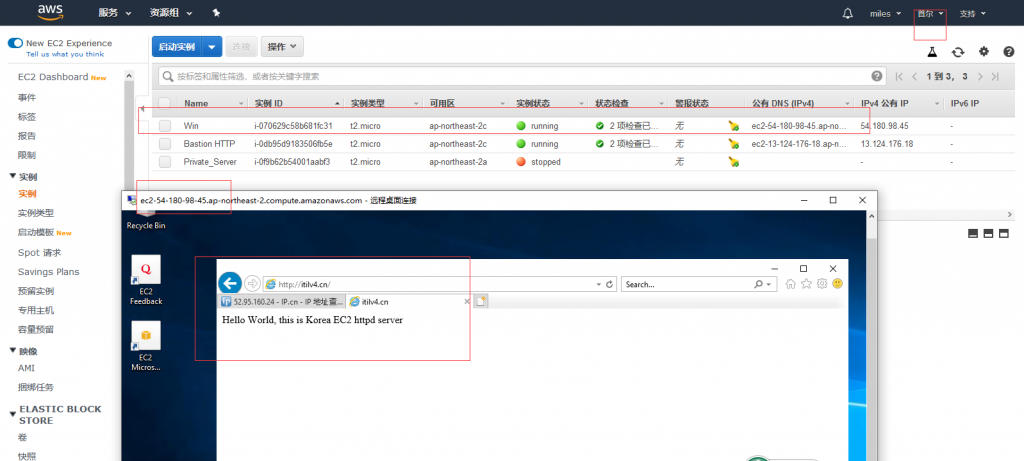Open the 首尔 region dropdown
This screenshot has height=461, width=1024.
coord(931,13)
